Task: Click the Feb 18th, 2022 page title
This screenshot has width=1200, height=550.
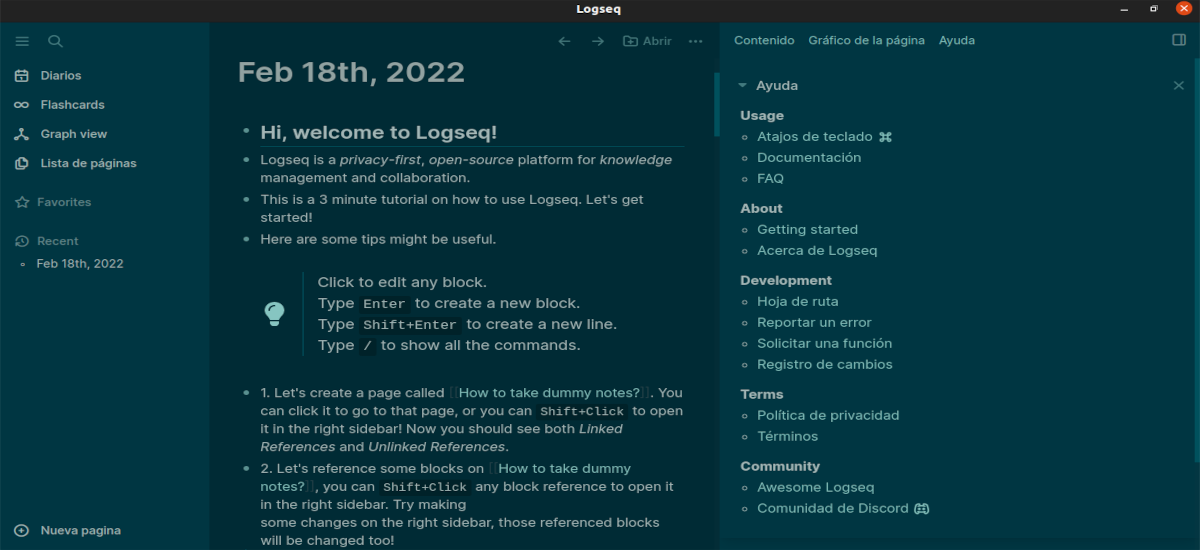Action: click(351, 73)
